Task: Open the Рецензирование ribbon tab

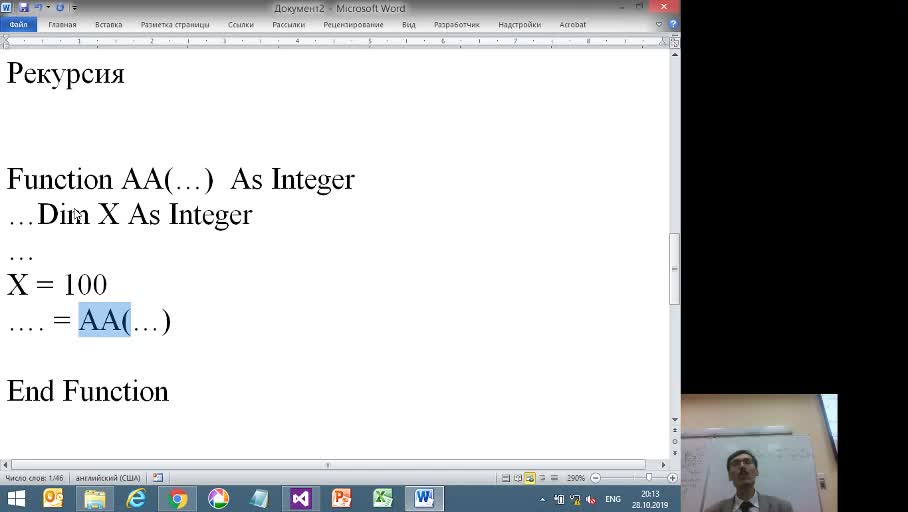Action: click(353, 25)
